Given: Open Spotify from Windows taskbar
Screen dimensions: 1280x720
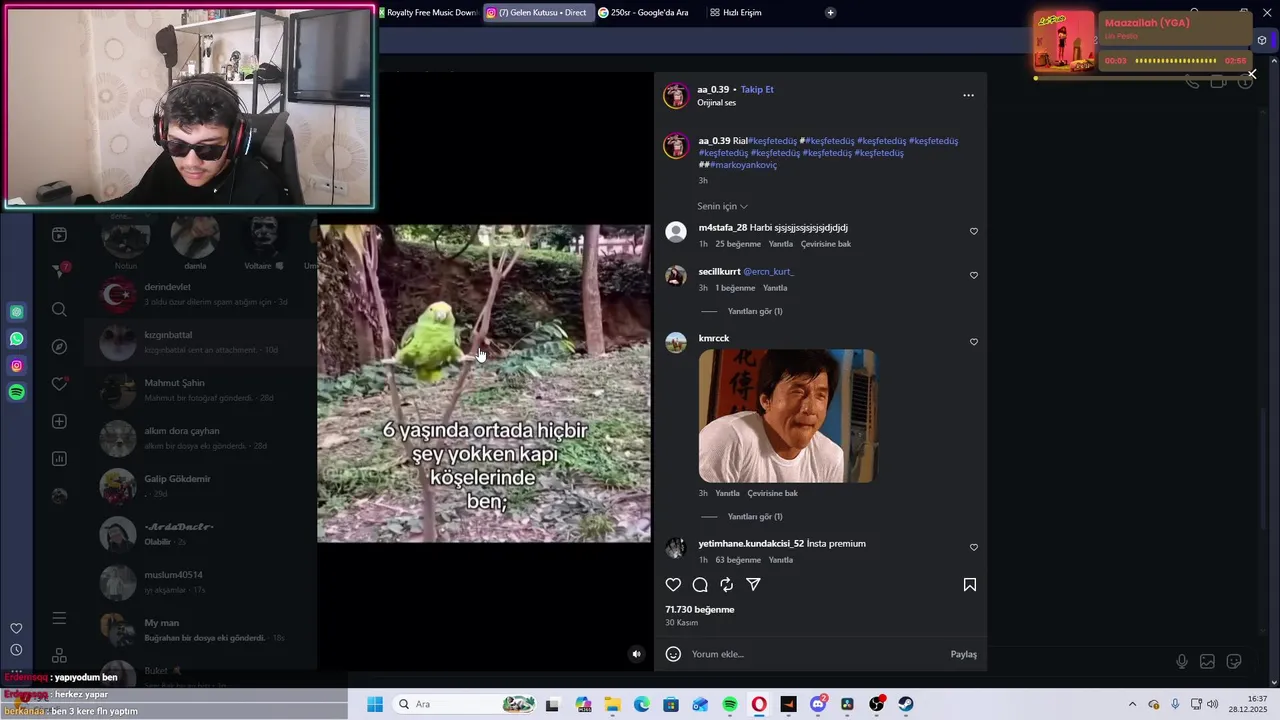Looking at the screenshot, I should tap(730, 704).
